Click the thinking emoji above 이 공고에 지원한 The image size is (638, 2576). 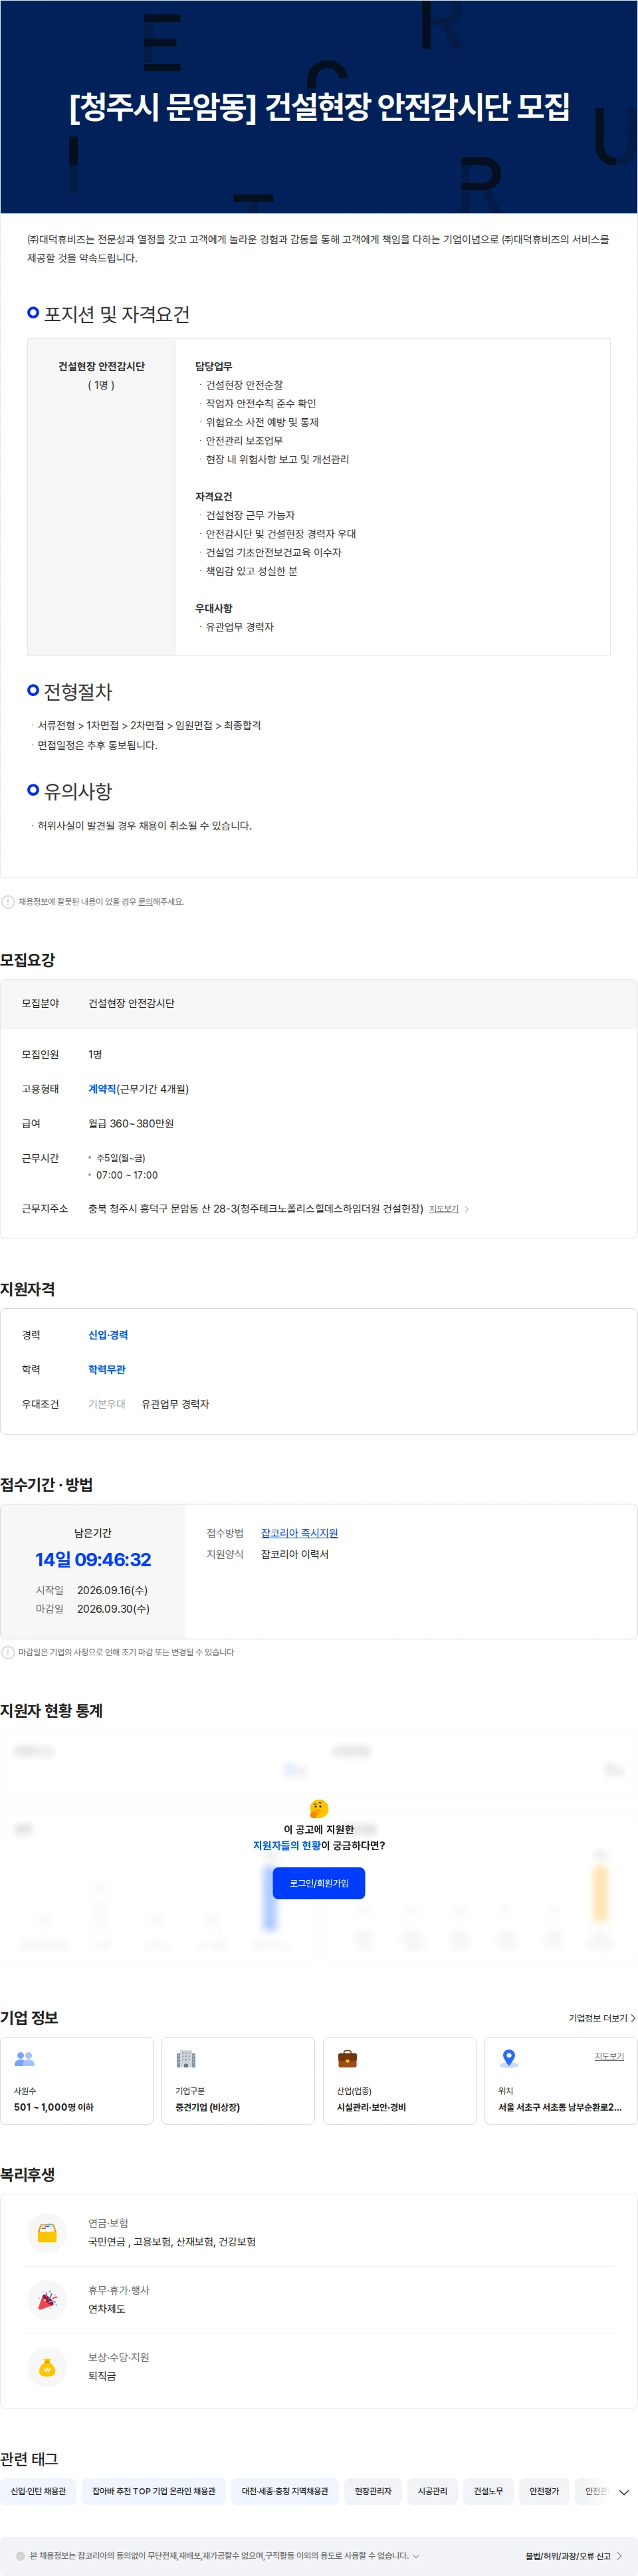(319, 1808)
